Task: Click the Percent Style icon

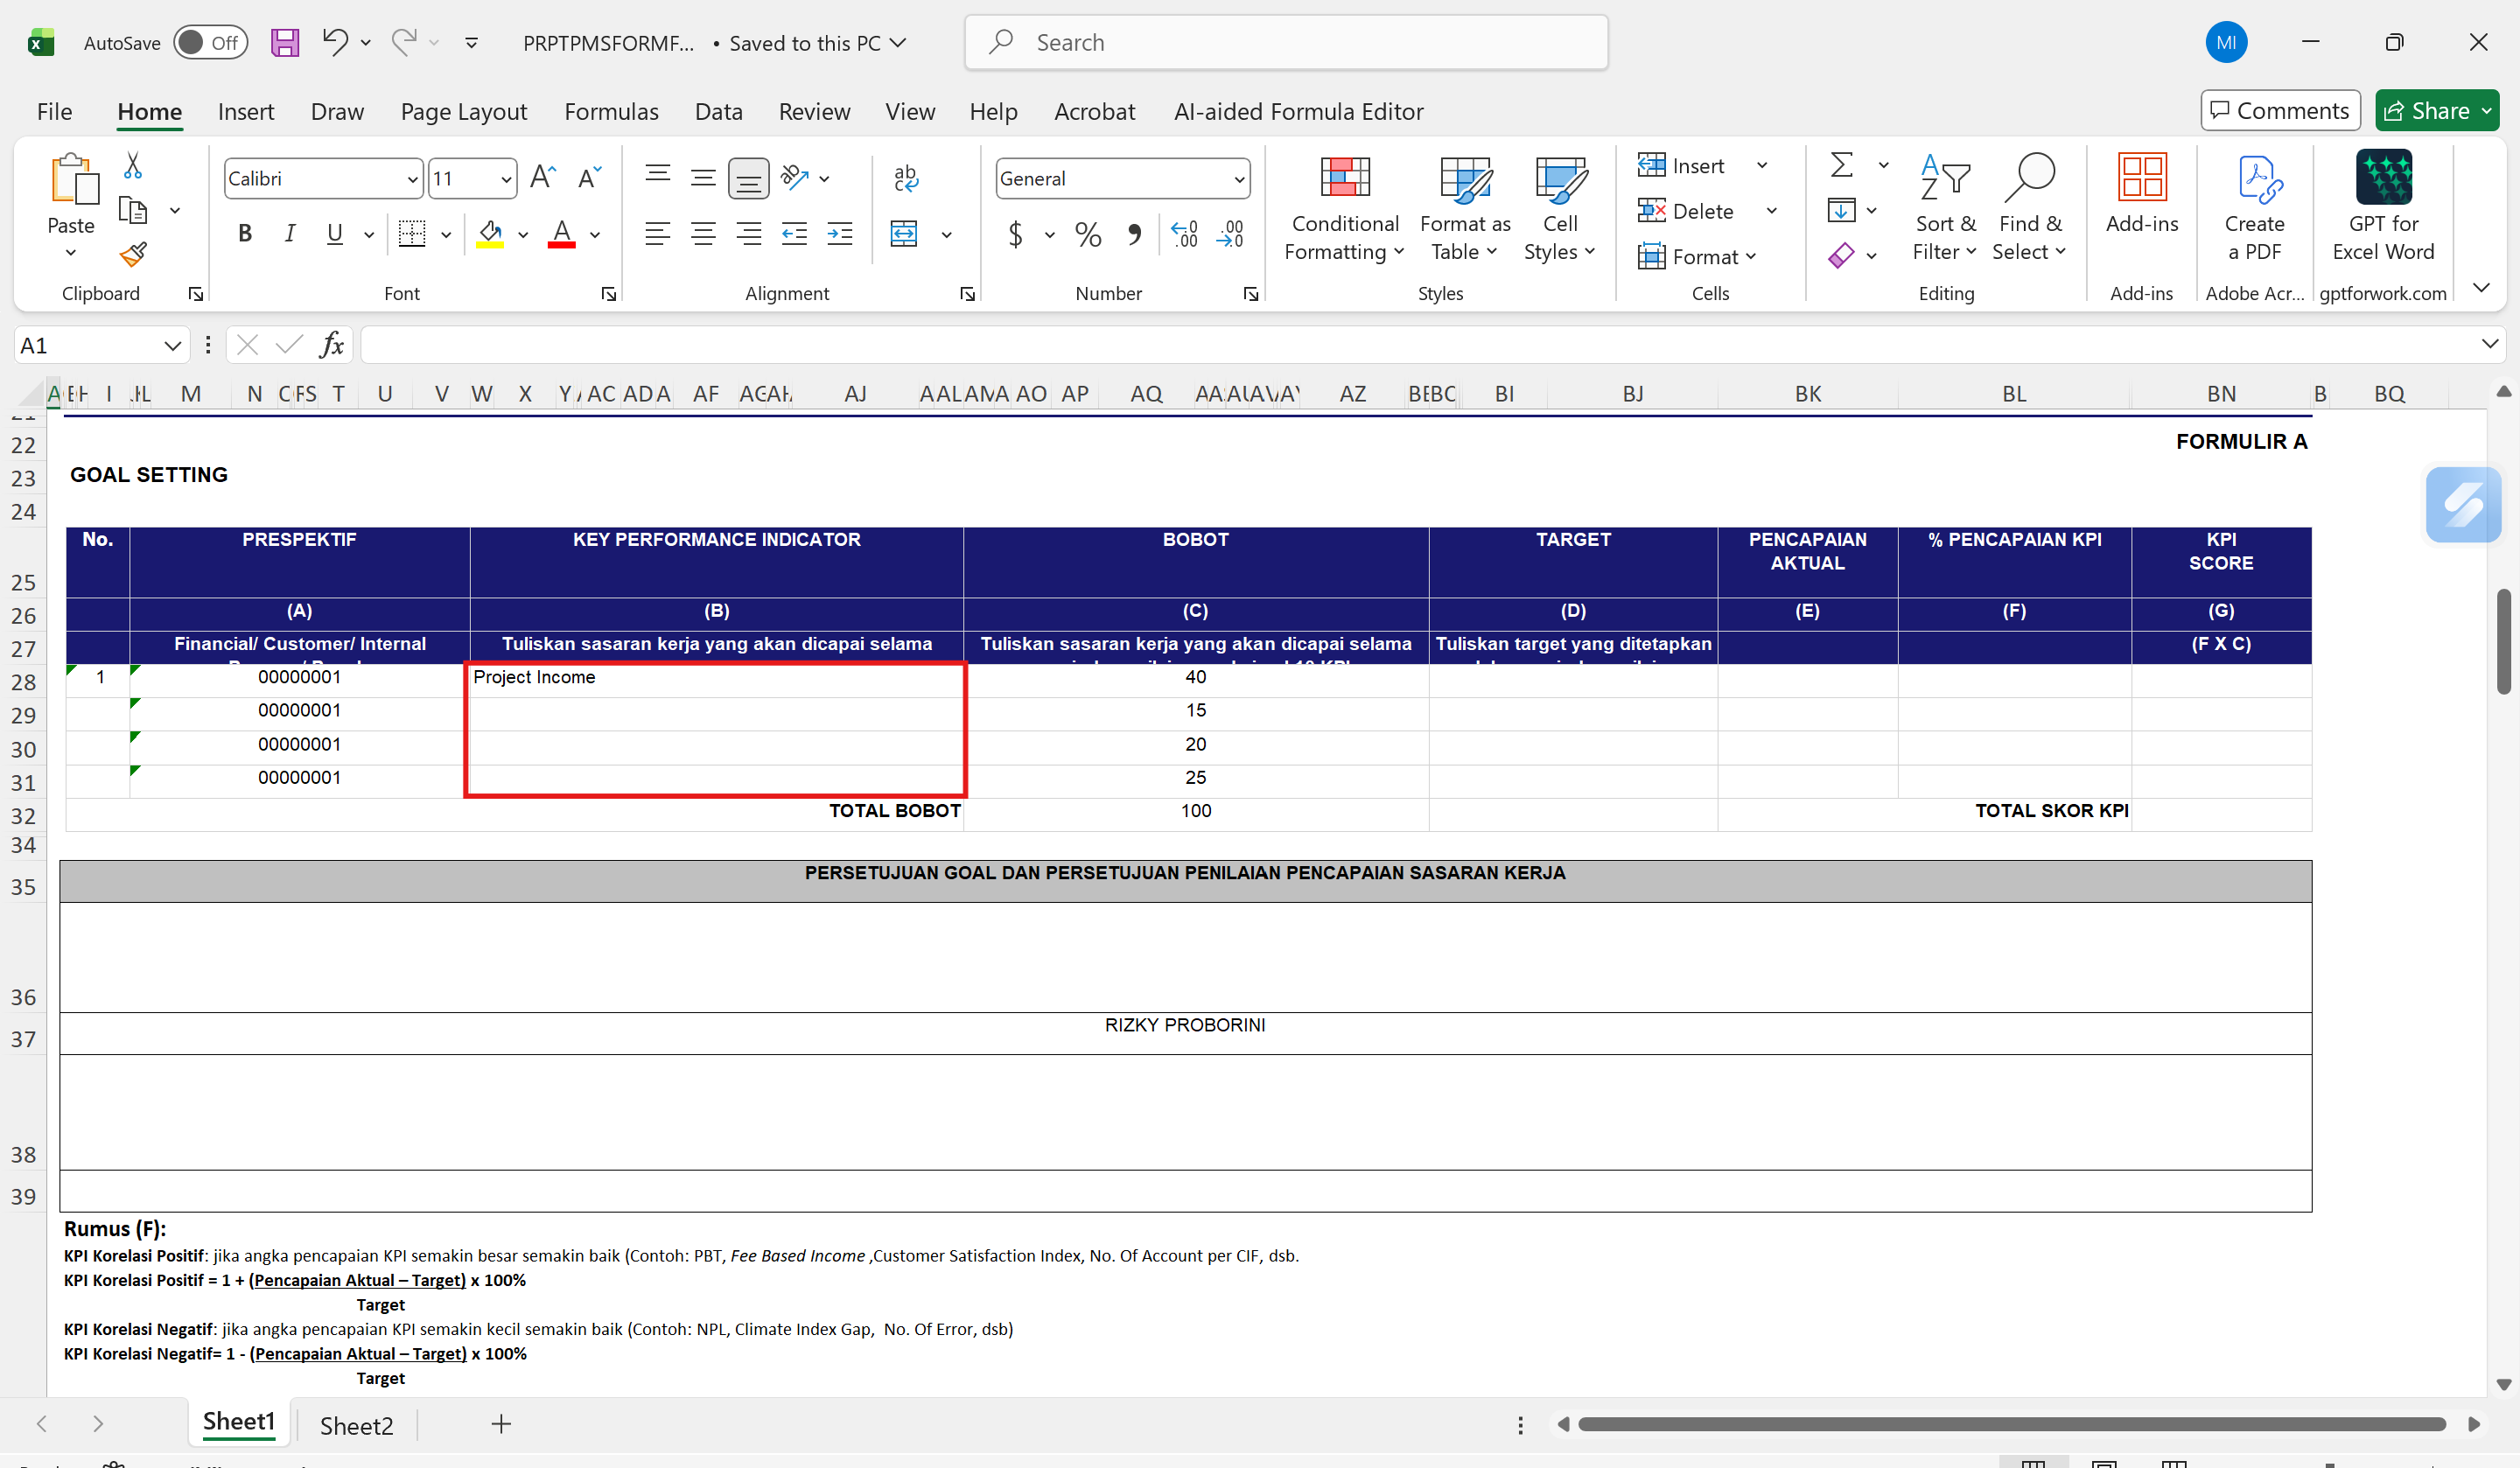Action: pos(1088,234)
